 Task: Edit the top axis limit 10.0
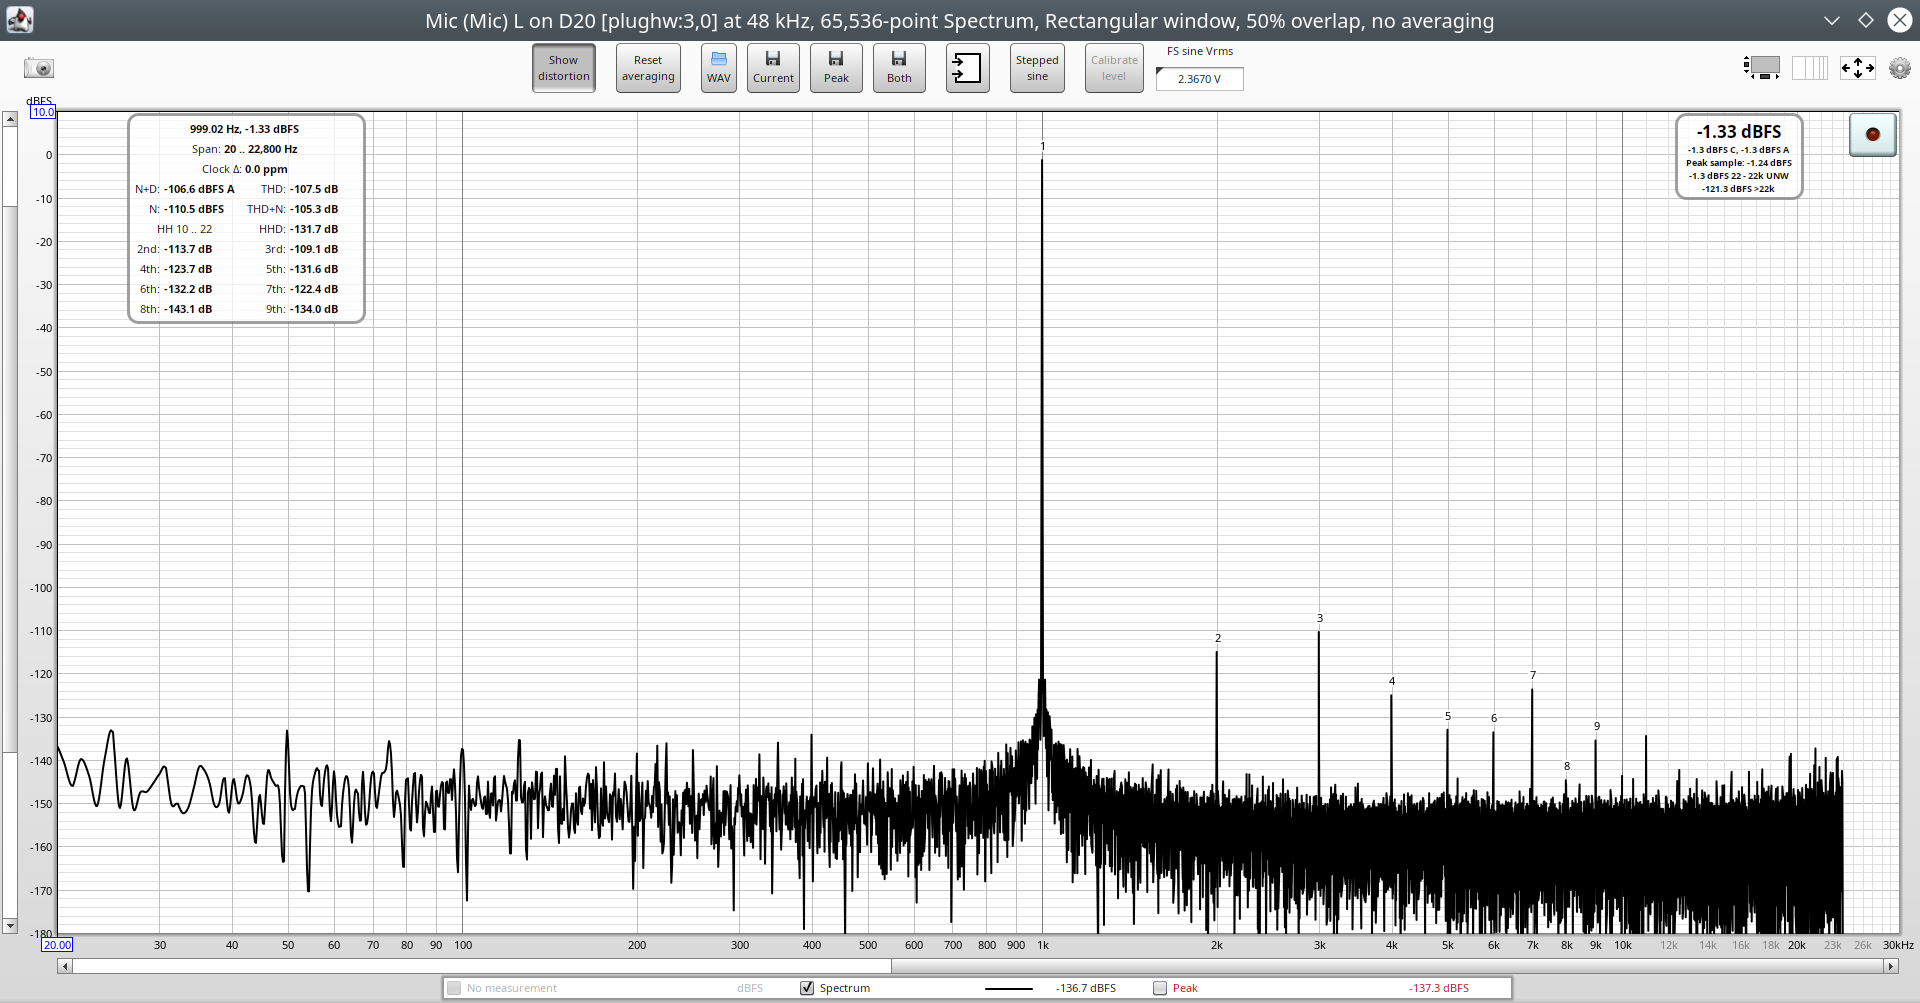[43, 112]
